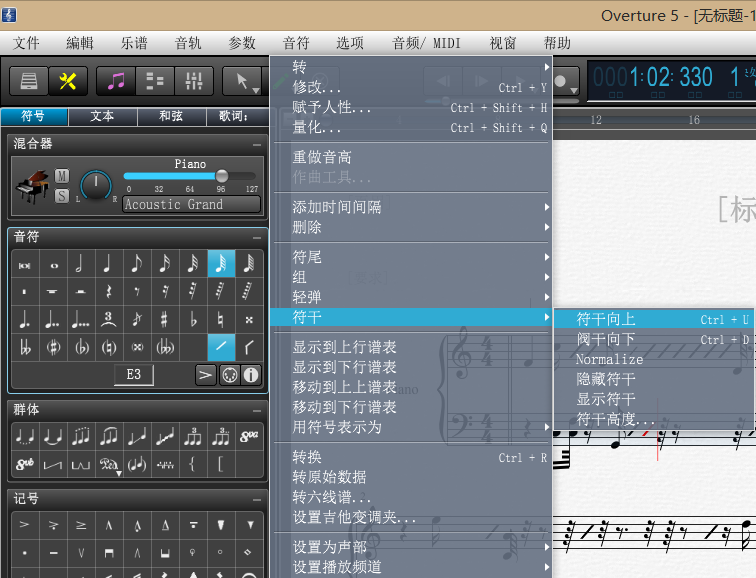This screenshot has width=756, height=578.
Task: Expand the 添加时间间隔 submenu
Action: tap(411, 207)
